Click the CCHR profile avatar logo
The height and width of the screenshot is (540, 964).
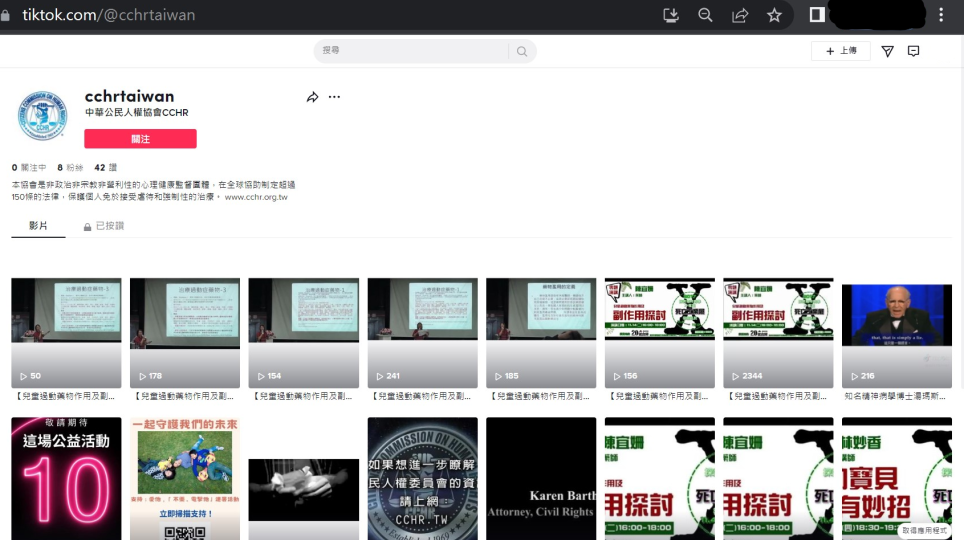point(43,116)
